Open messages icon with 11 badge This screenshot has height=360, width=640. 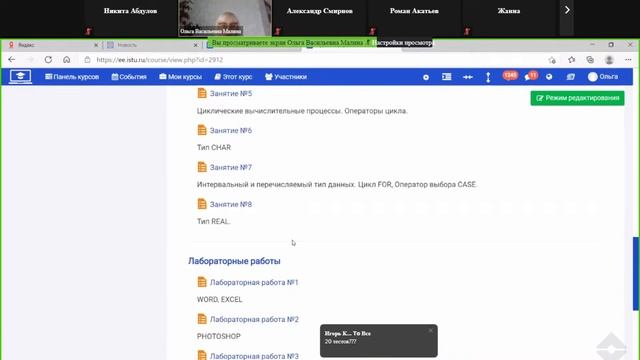531,76
